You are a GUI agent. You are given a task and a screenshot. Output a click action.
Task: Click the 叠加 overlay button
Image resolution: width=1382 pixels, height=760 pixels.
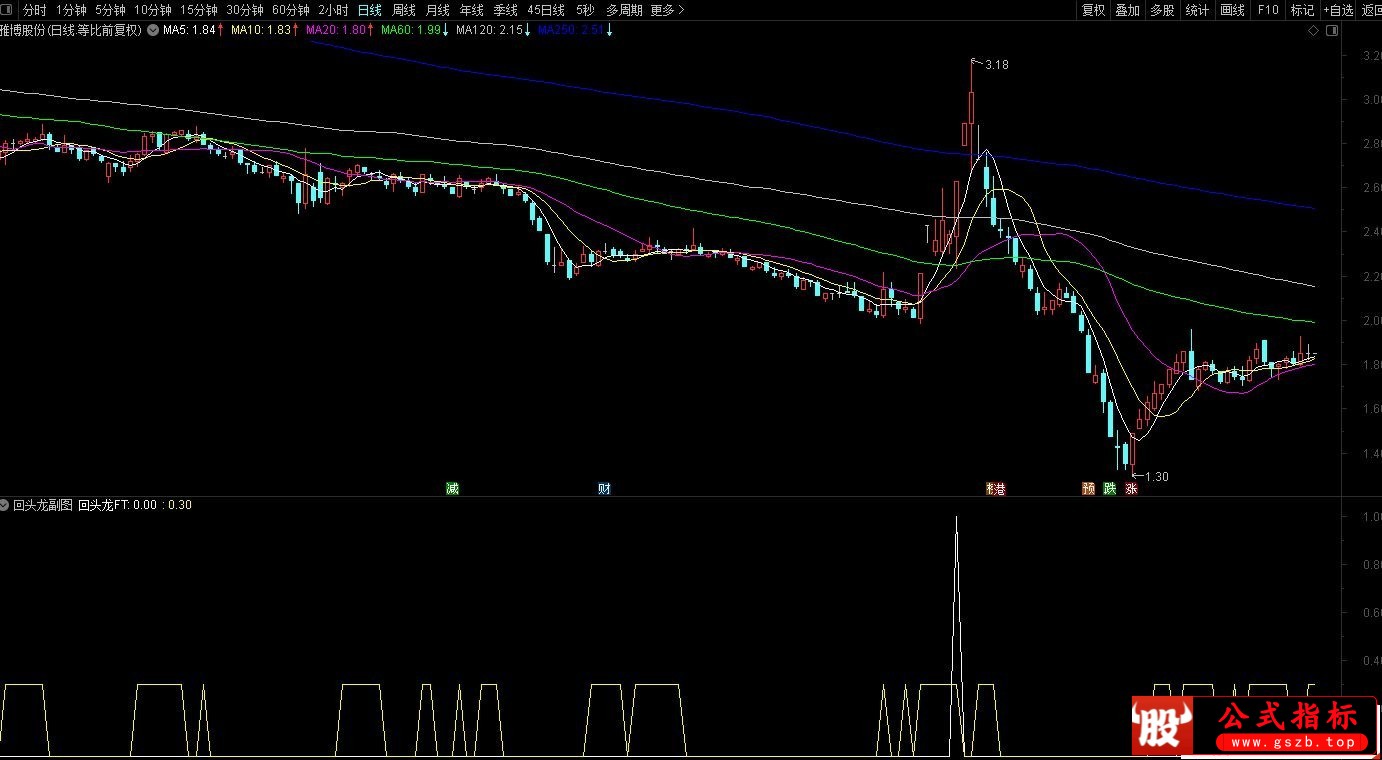pos(1128,10)
